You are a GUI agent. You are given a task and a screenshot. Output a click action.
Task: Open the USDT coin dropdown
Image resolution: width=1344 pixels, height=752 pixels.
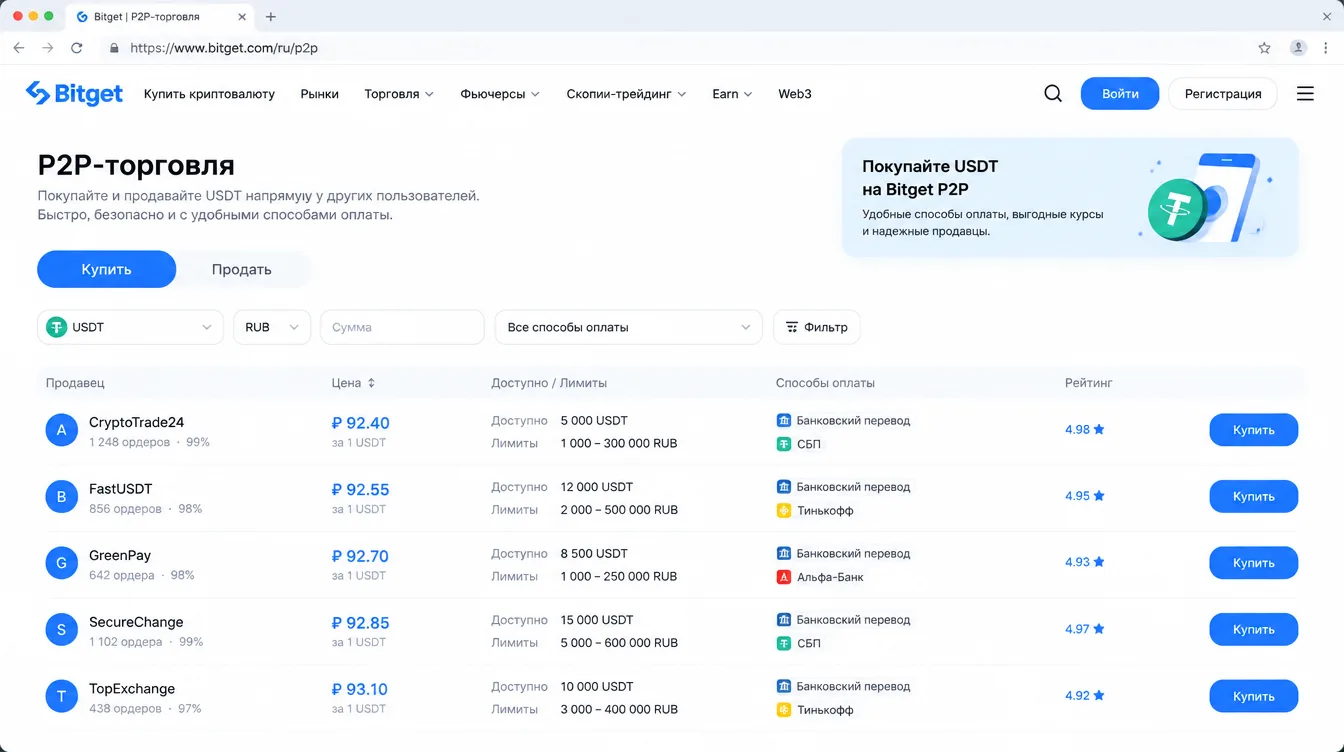[x=130, y=327]
